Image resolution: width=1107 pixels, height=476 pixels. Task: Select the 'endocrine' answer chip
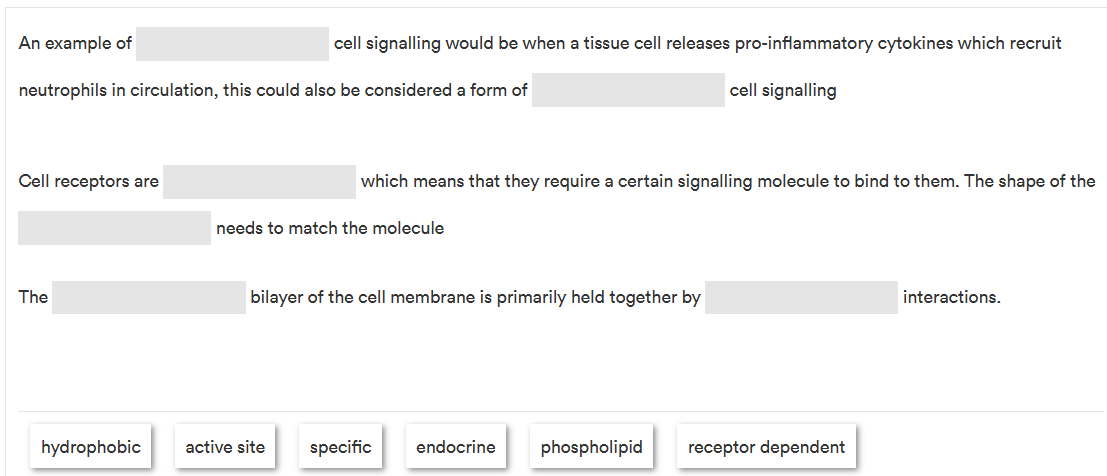(455, 447)
